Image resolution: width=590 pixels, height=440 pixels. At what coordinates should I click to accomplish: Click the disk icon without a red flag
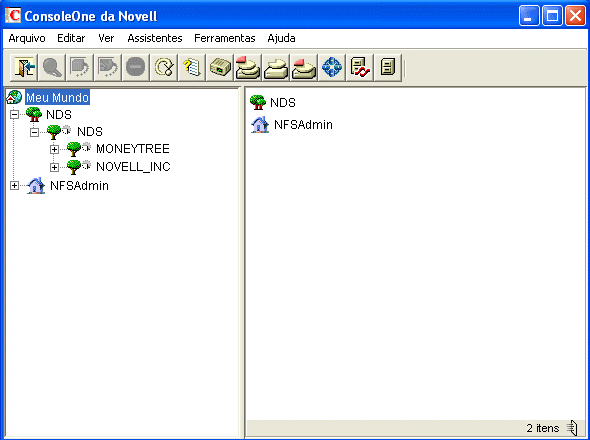click(x=276, y=68)
